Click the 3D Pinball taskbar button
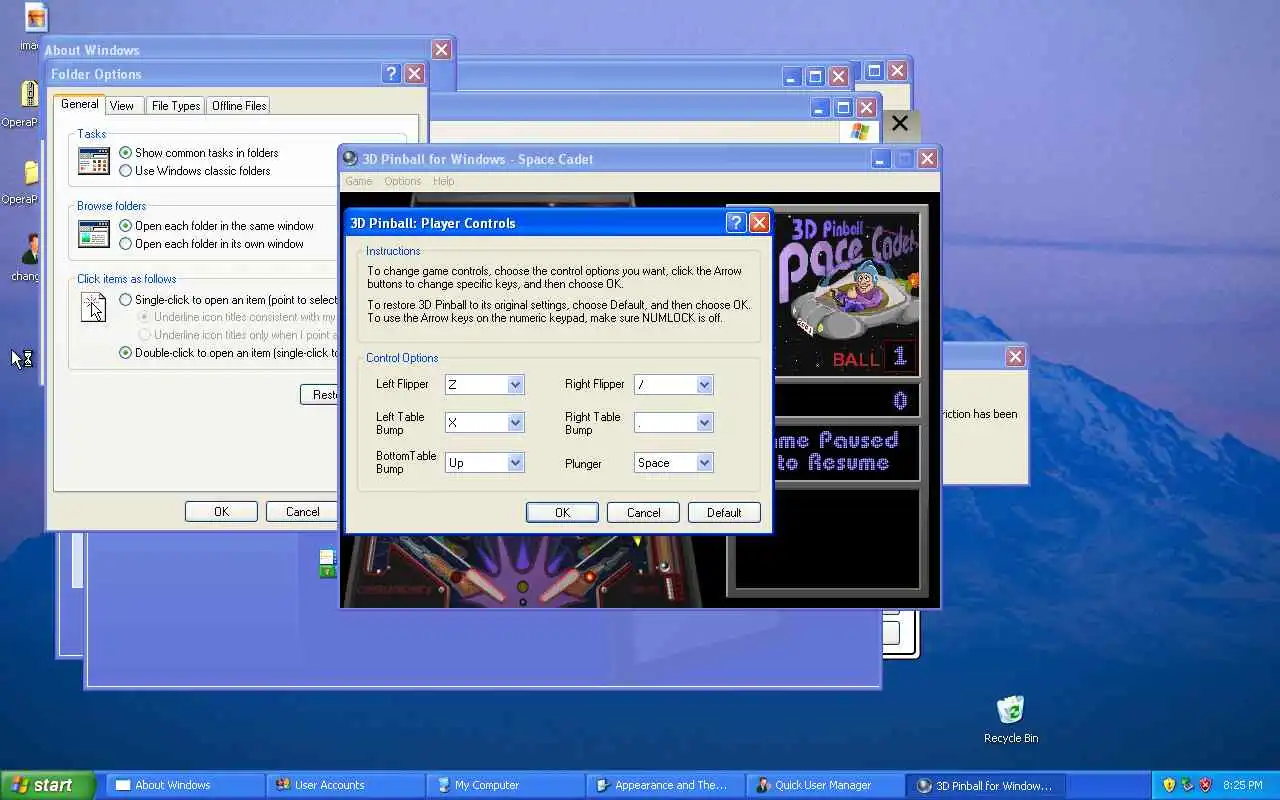Screen dimensions: 1280x800 pos(986,785)
